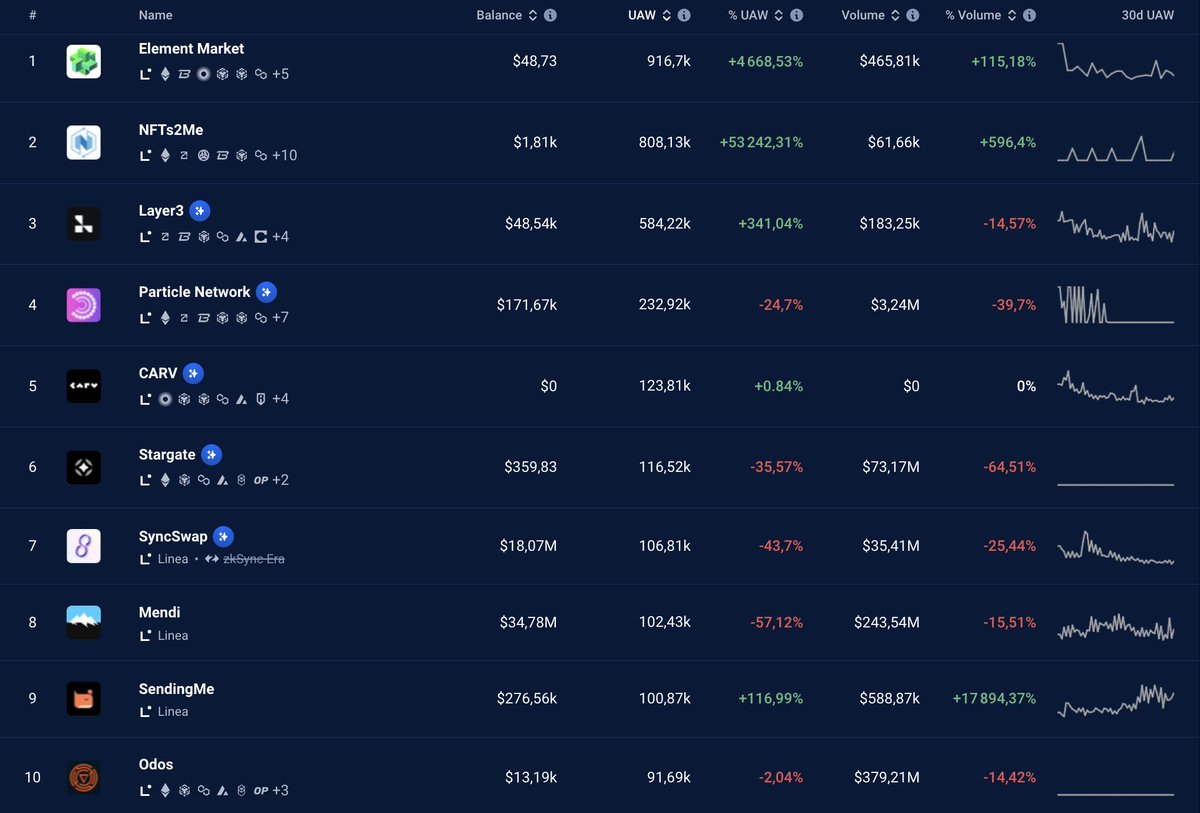Select the CARV logo icon

pos(83,386)
